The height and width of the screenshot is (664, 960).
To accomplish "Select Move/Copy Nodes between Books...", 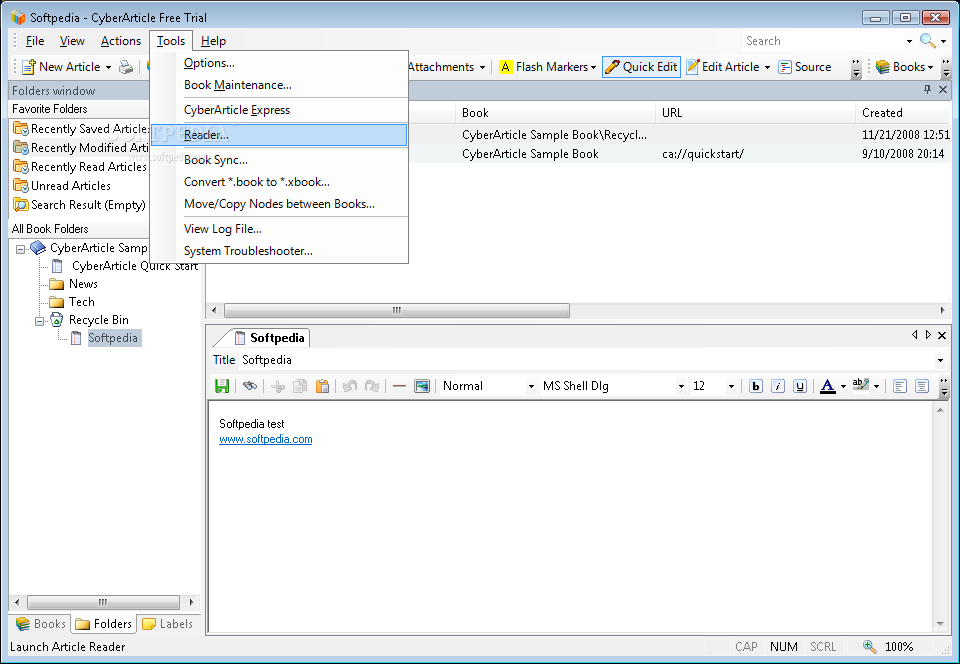I will 279,204.
